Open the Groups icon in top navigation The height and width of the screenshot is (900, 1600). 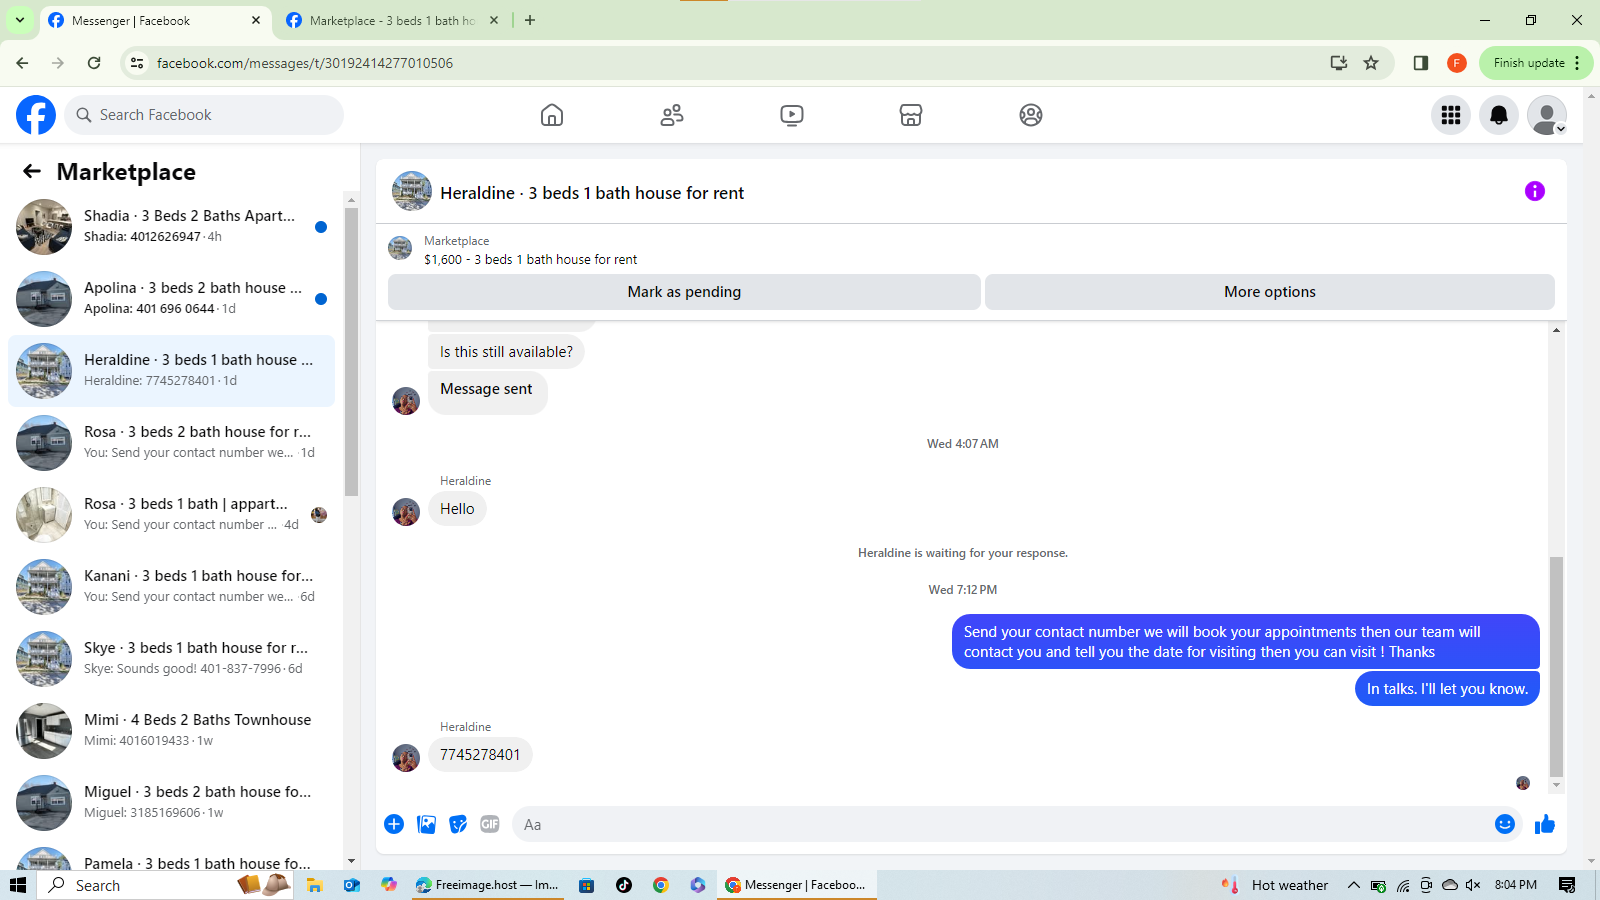[1031, 115]
